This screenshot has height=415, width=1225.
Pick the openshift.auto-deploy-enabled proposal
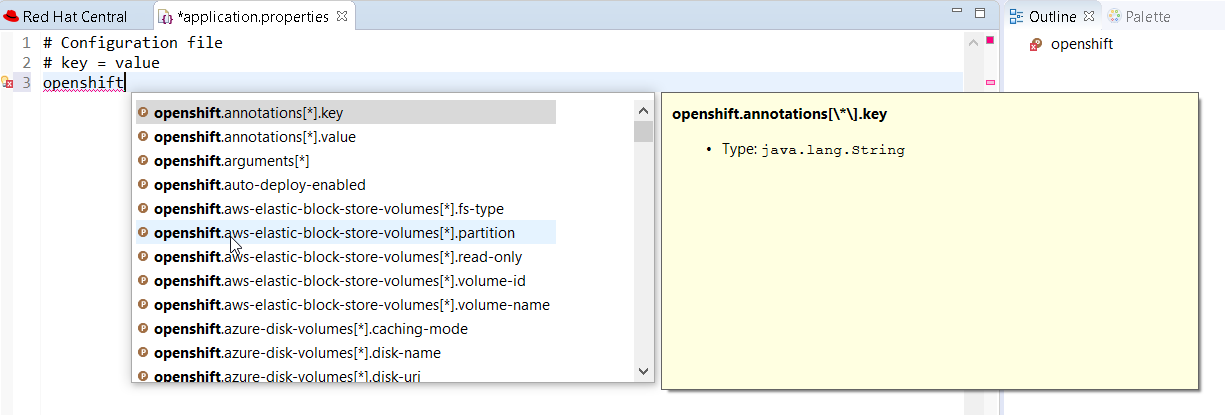coord(345,185)
